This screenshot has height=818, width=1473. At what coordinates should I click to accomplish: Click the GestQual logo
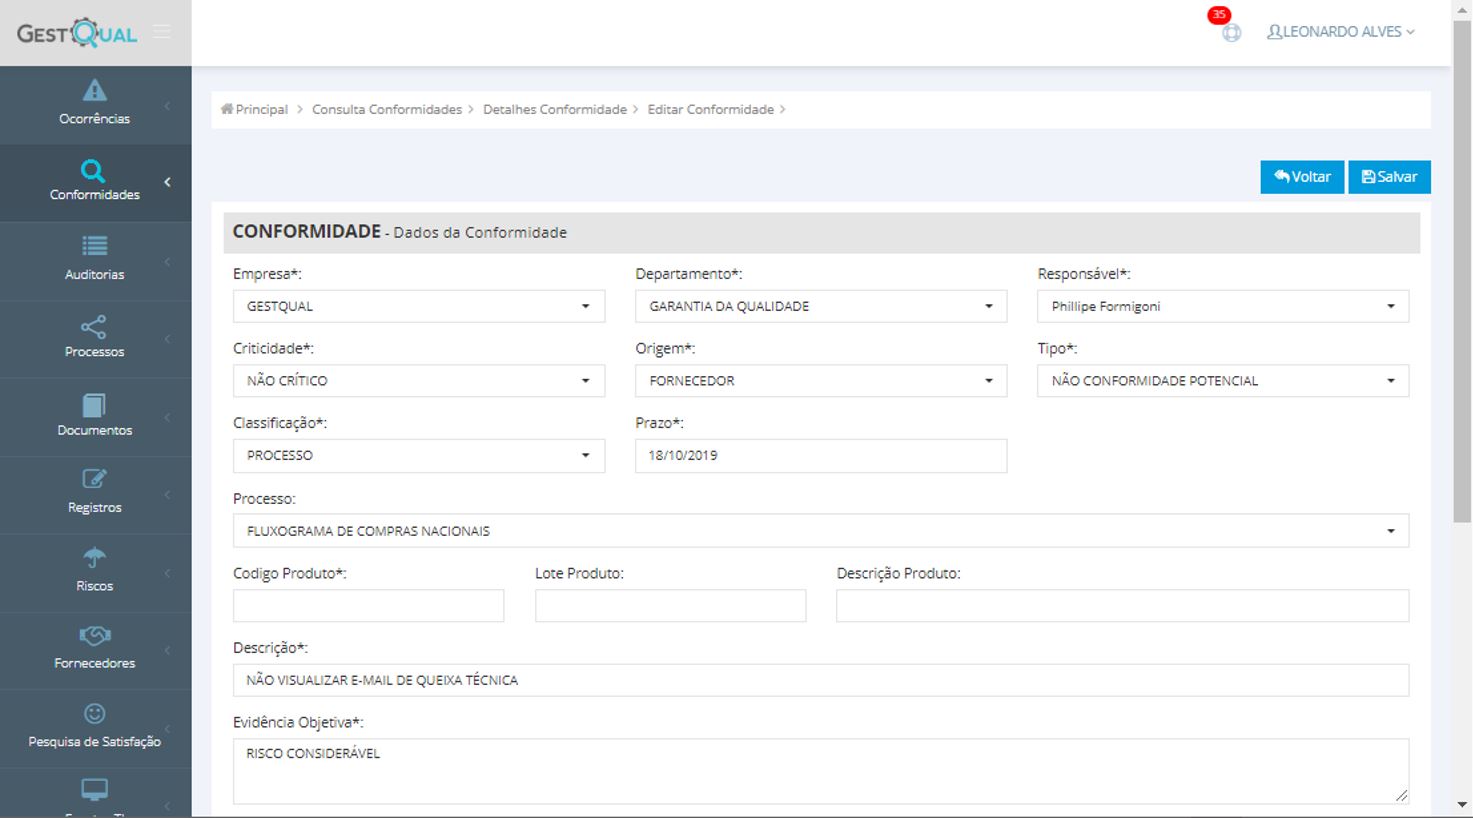pos(77,33)
